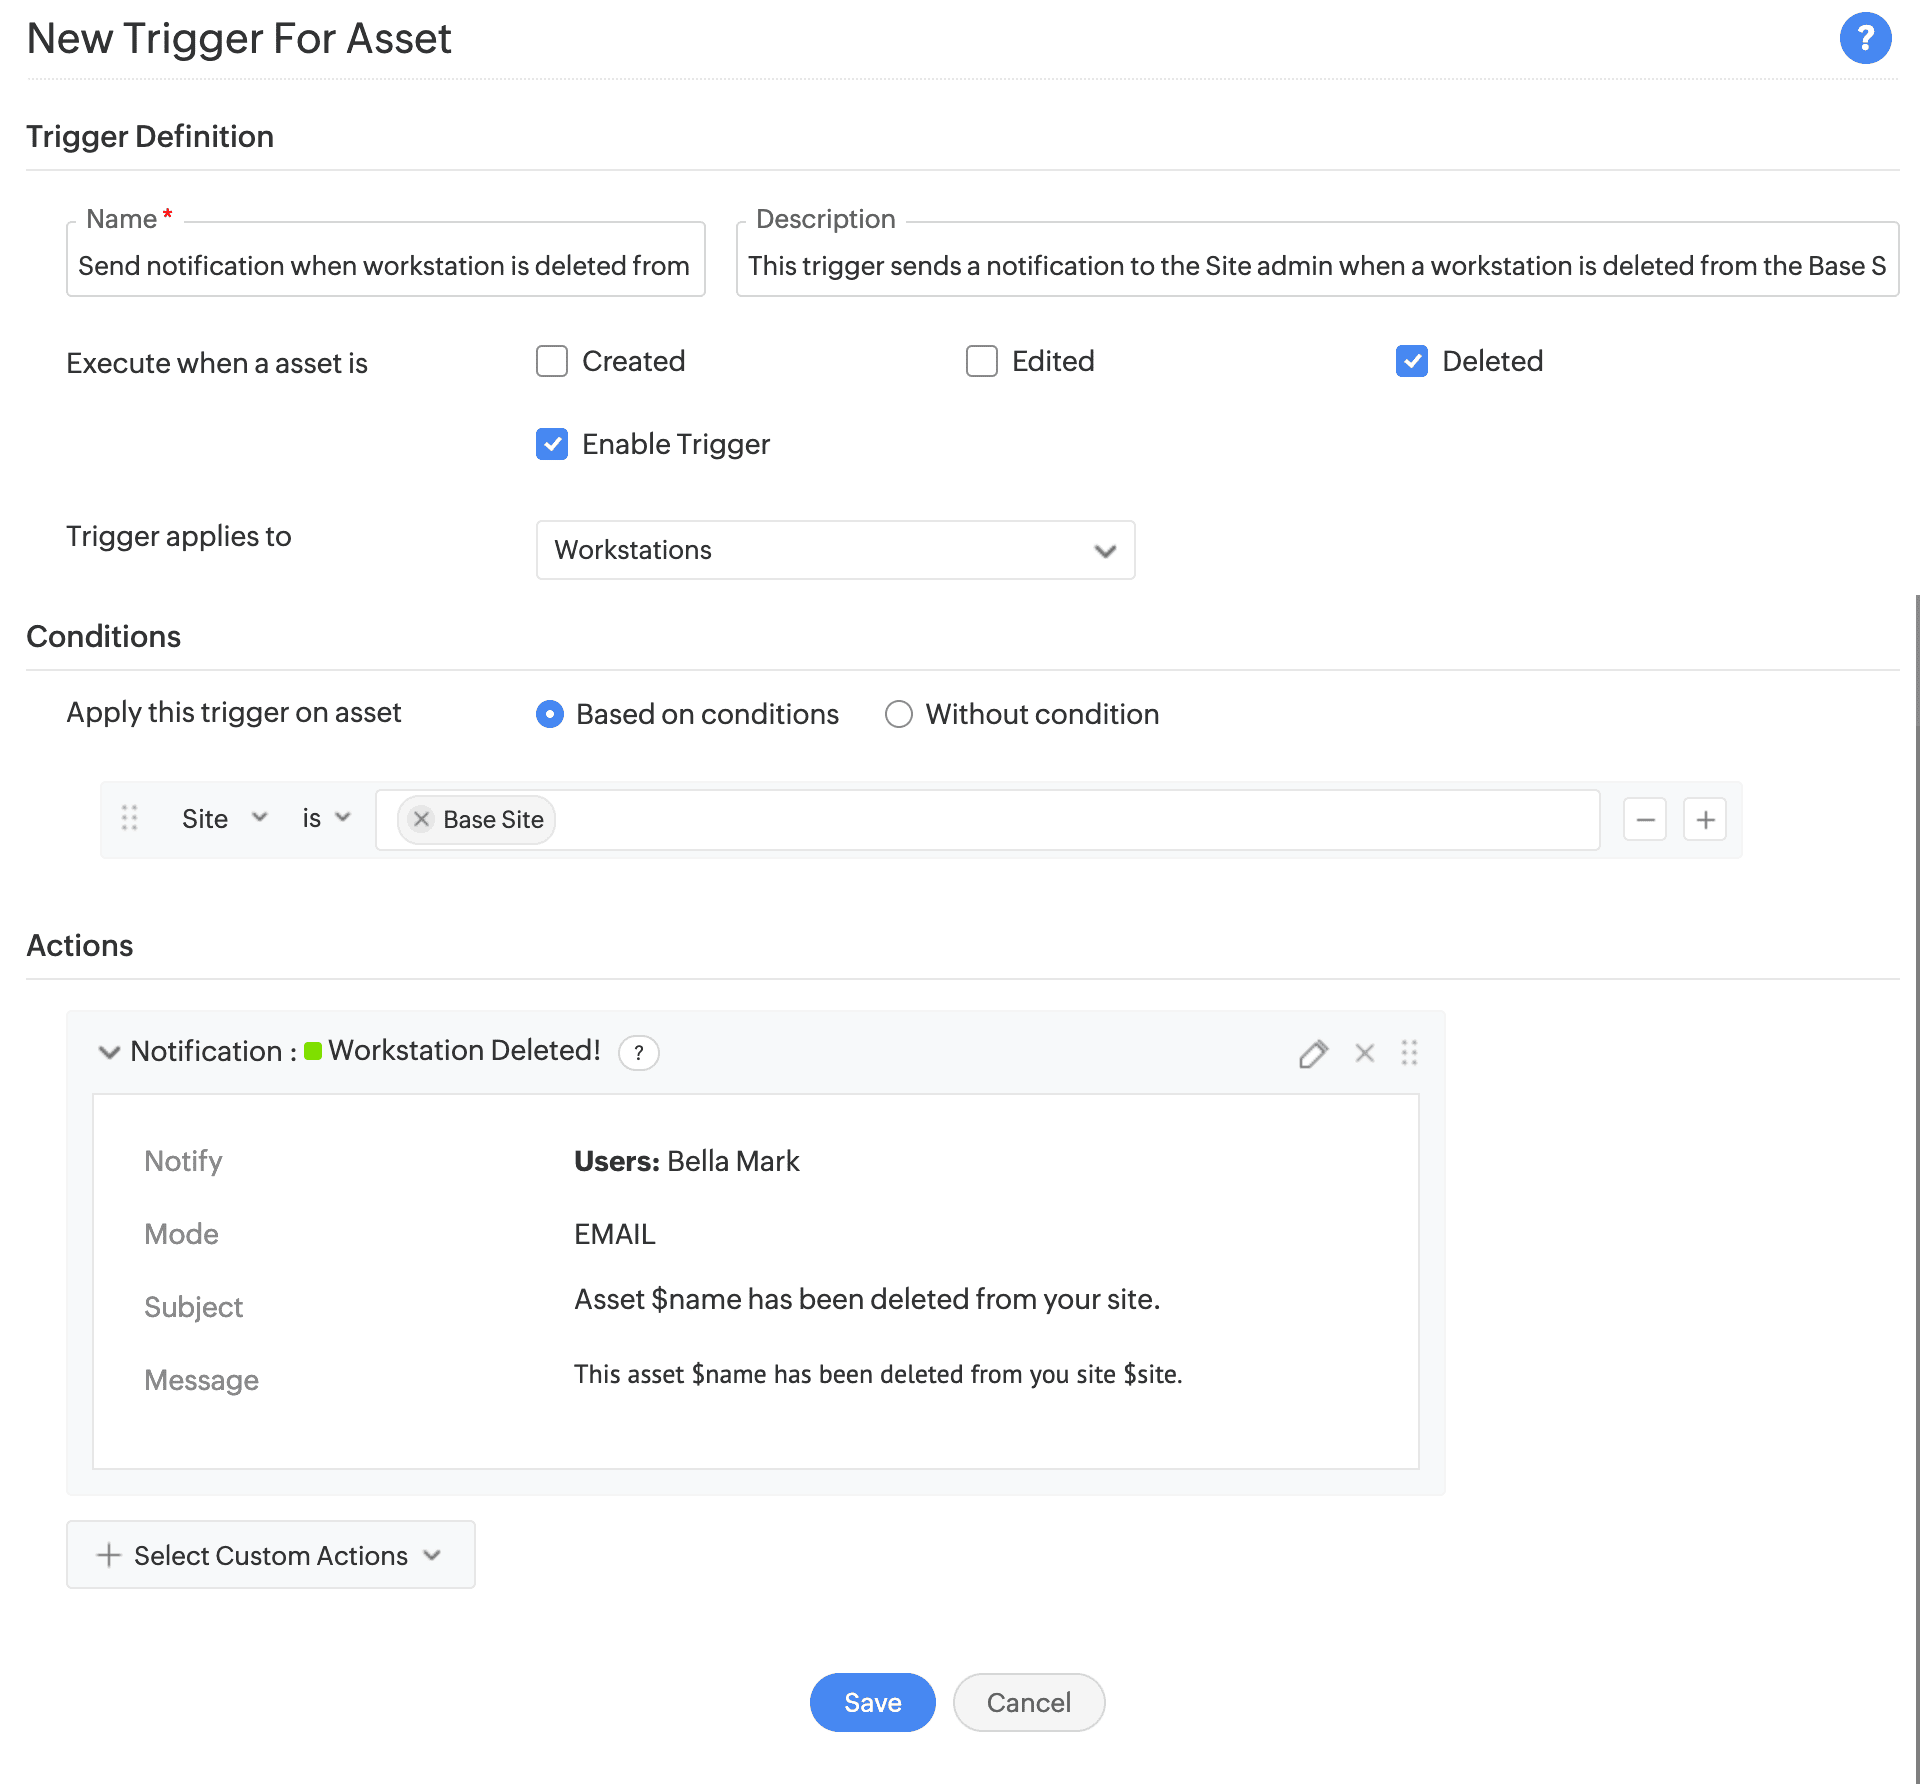Remove condition row with minus icon
The image size is (1920, 1784).
pos(1644,820)
